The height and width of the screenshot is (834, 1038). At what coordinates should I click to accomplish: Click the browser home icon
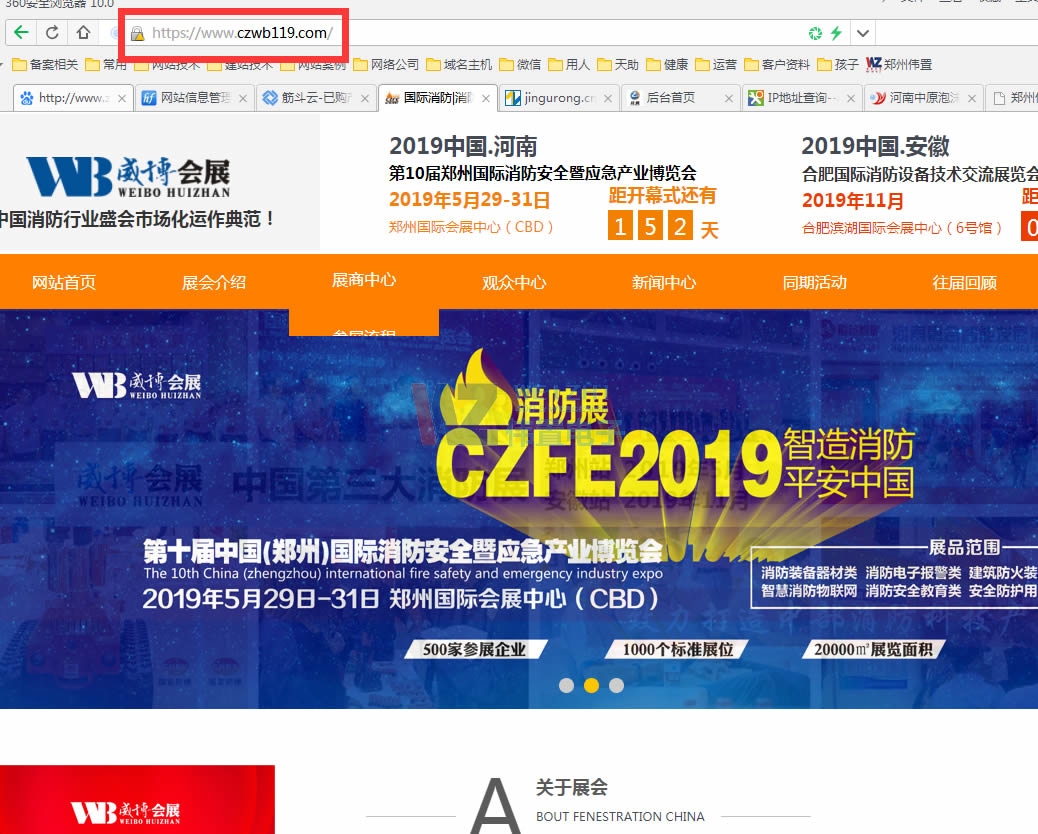(81, 32)
